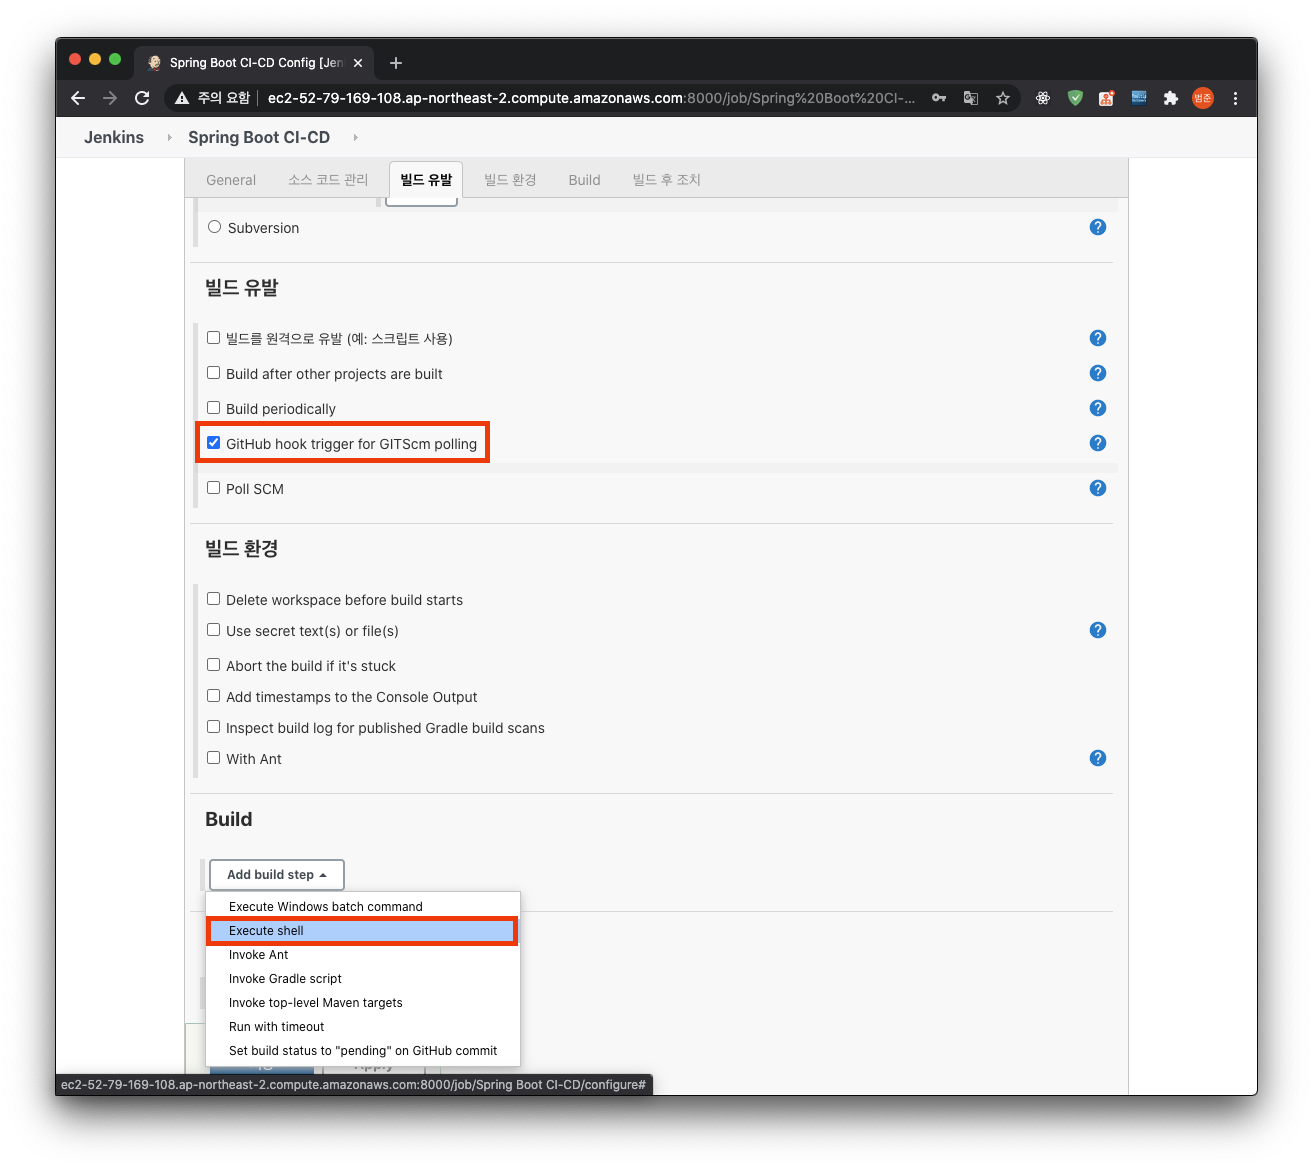This screenshot has height=1169, width=1313.
Task: Switch to 빌드 환경 tab
Action: pos(510,180)
